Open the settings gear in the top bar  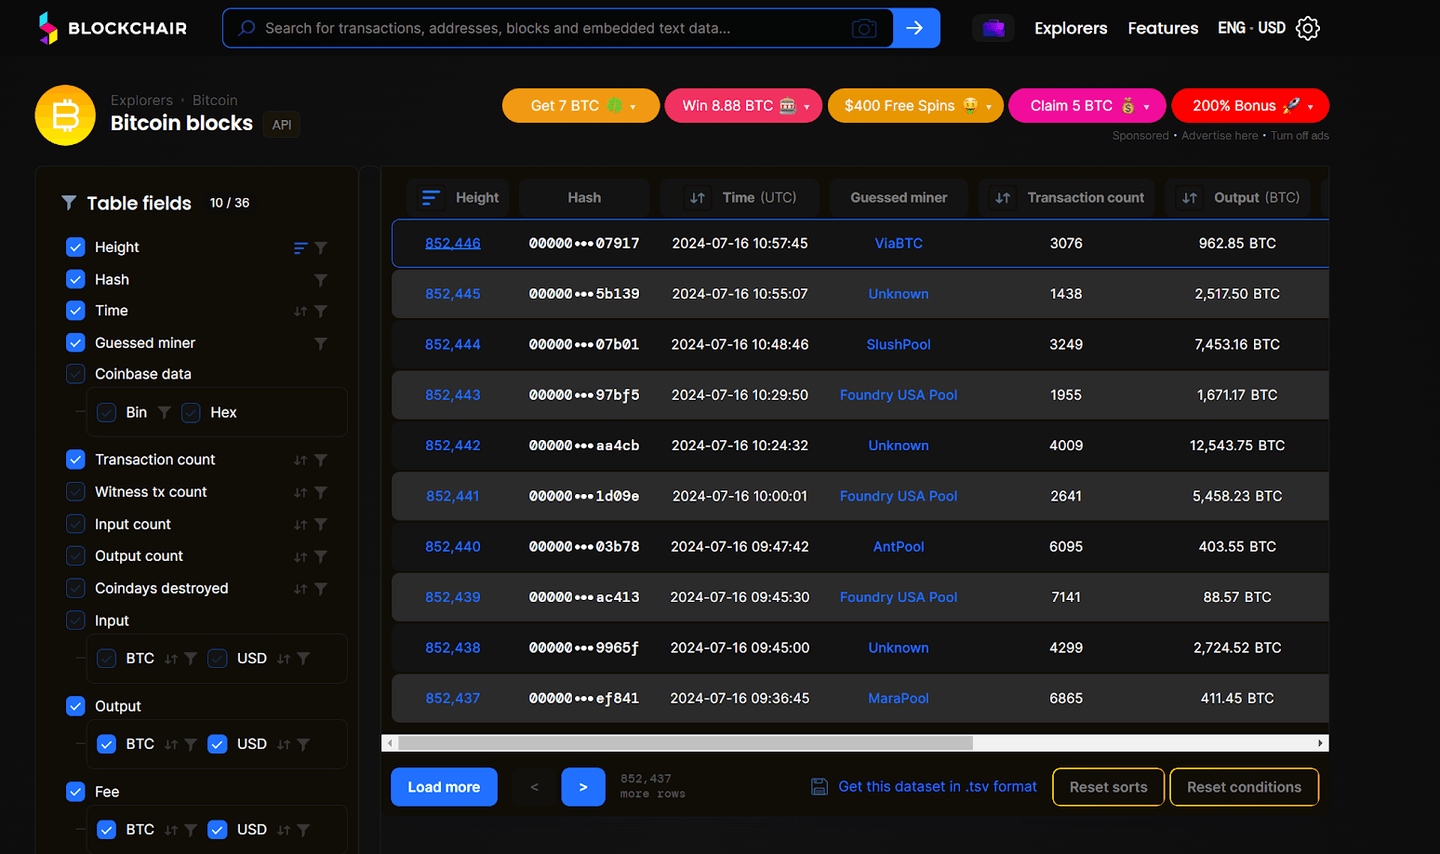pyautogui.click(x=1307, y=28)
